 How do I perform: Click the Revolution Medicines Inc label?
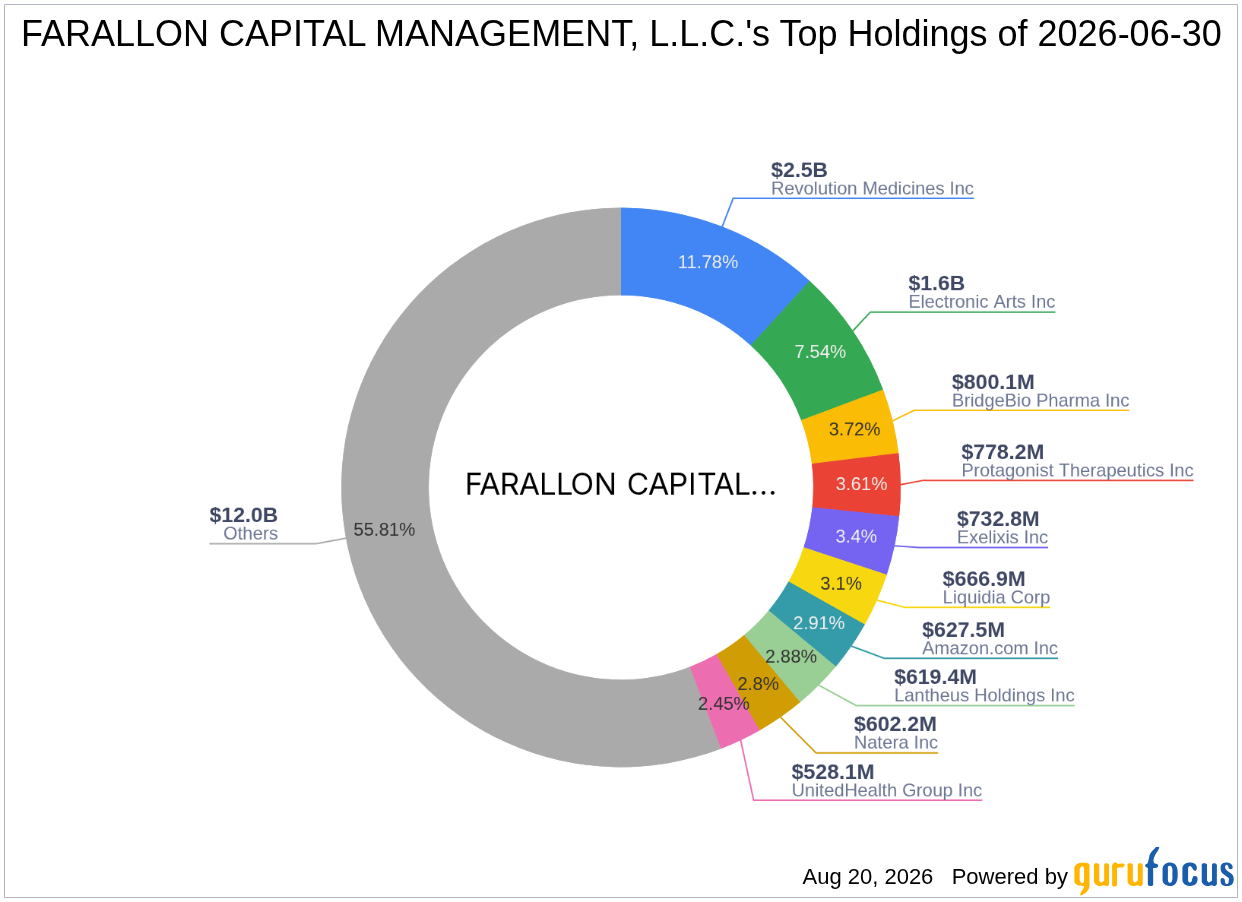click(872, 189)
